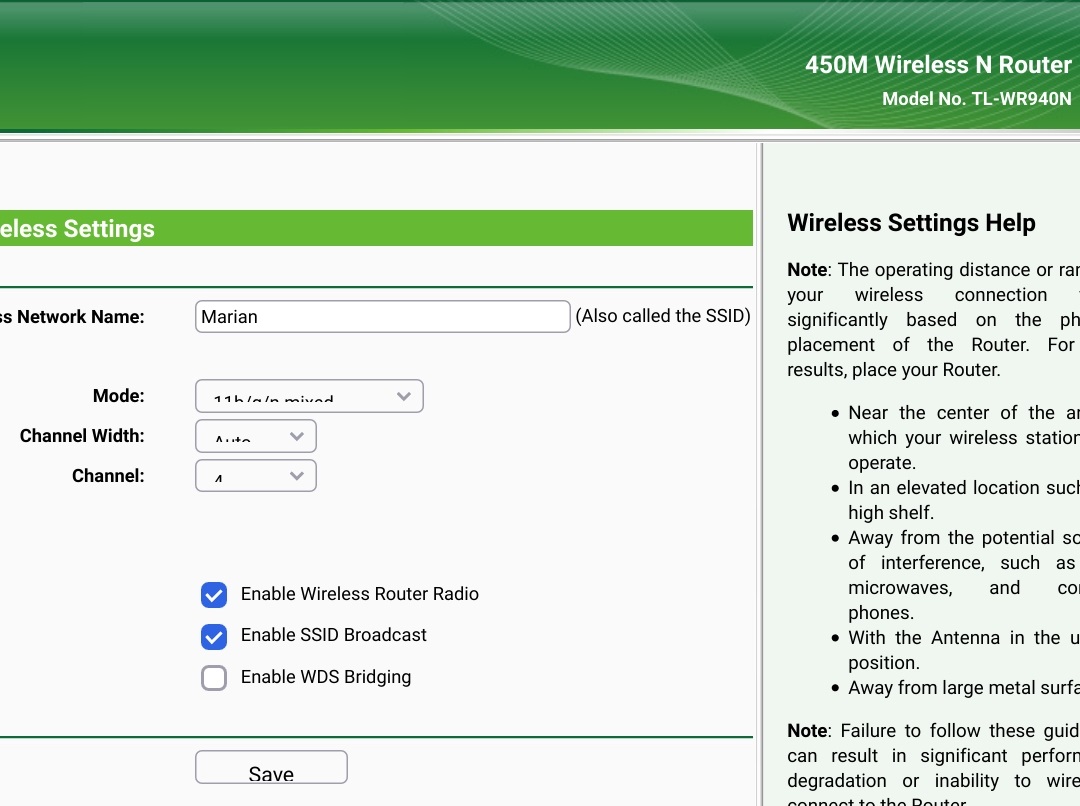
Task: Click the Channel Width chevron arrow
Action: coord(296,436)
